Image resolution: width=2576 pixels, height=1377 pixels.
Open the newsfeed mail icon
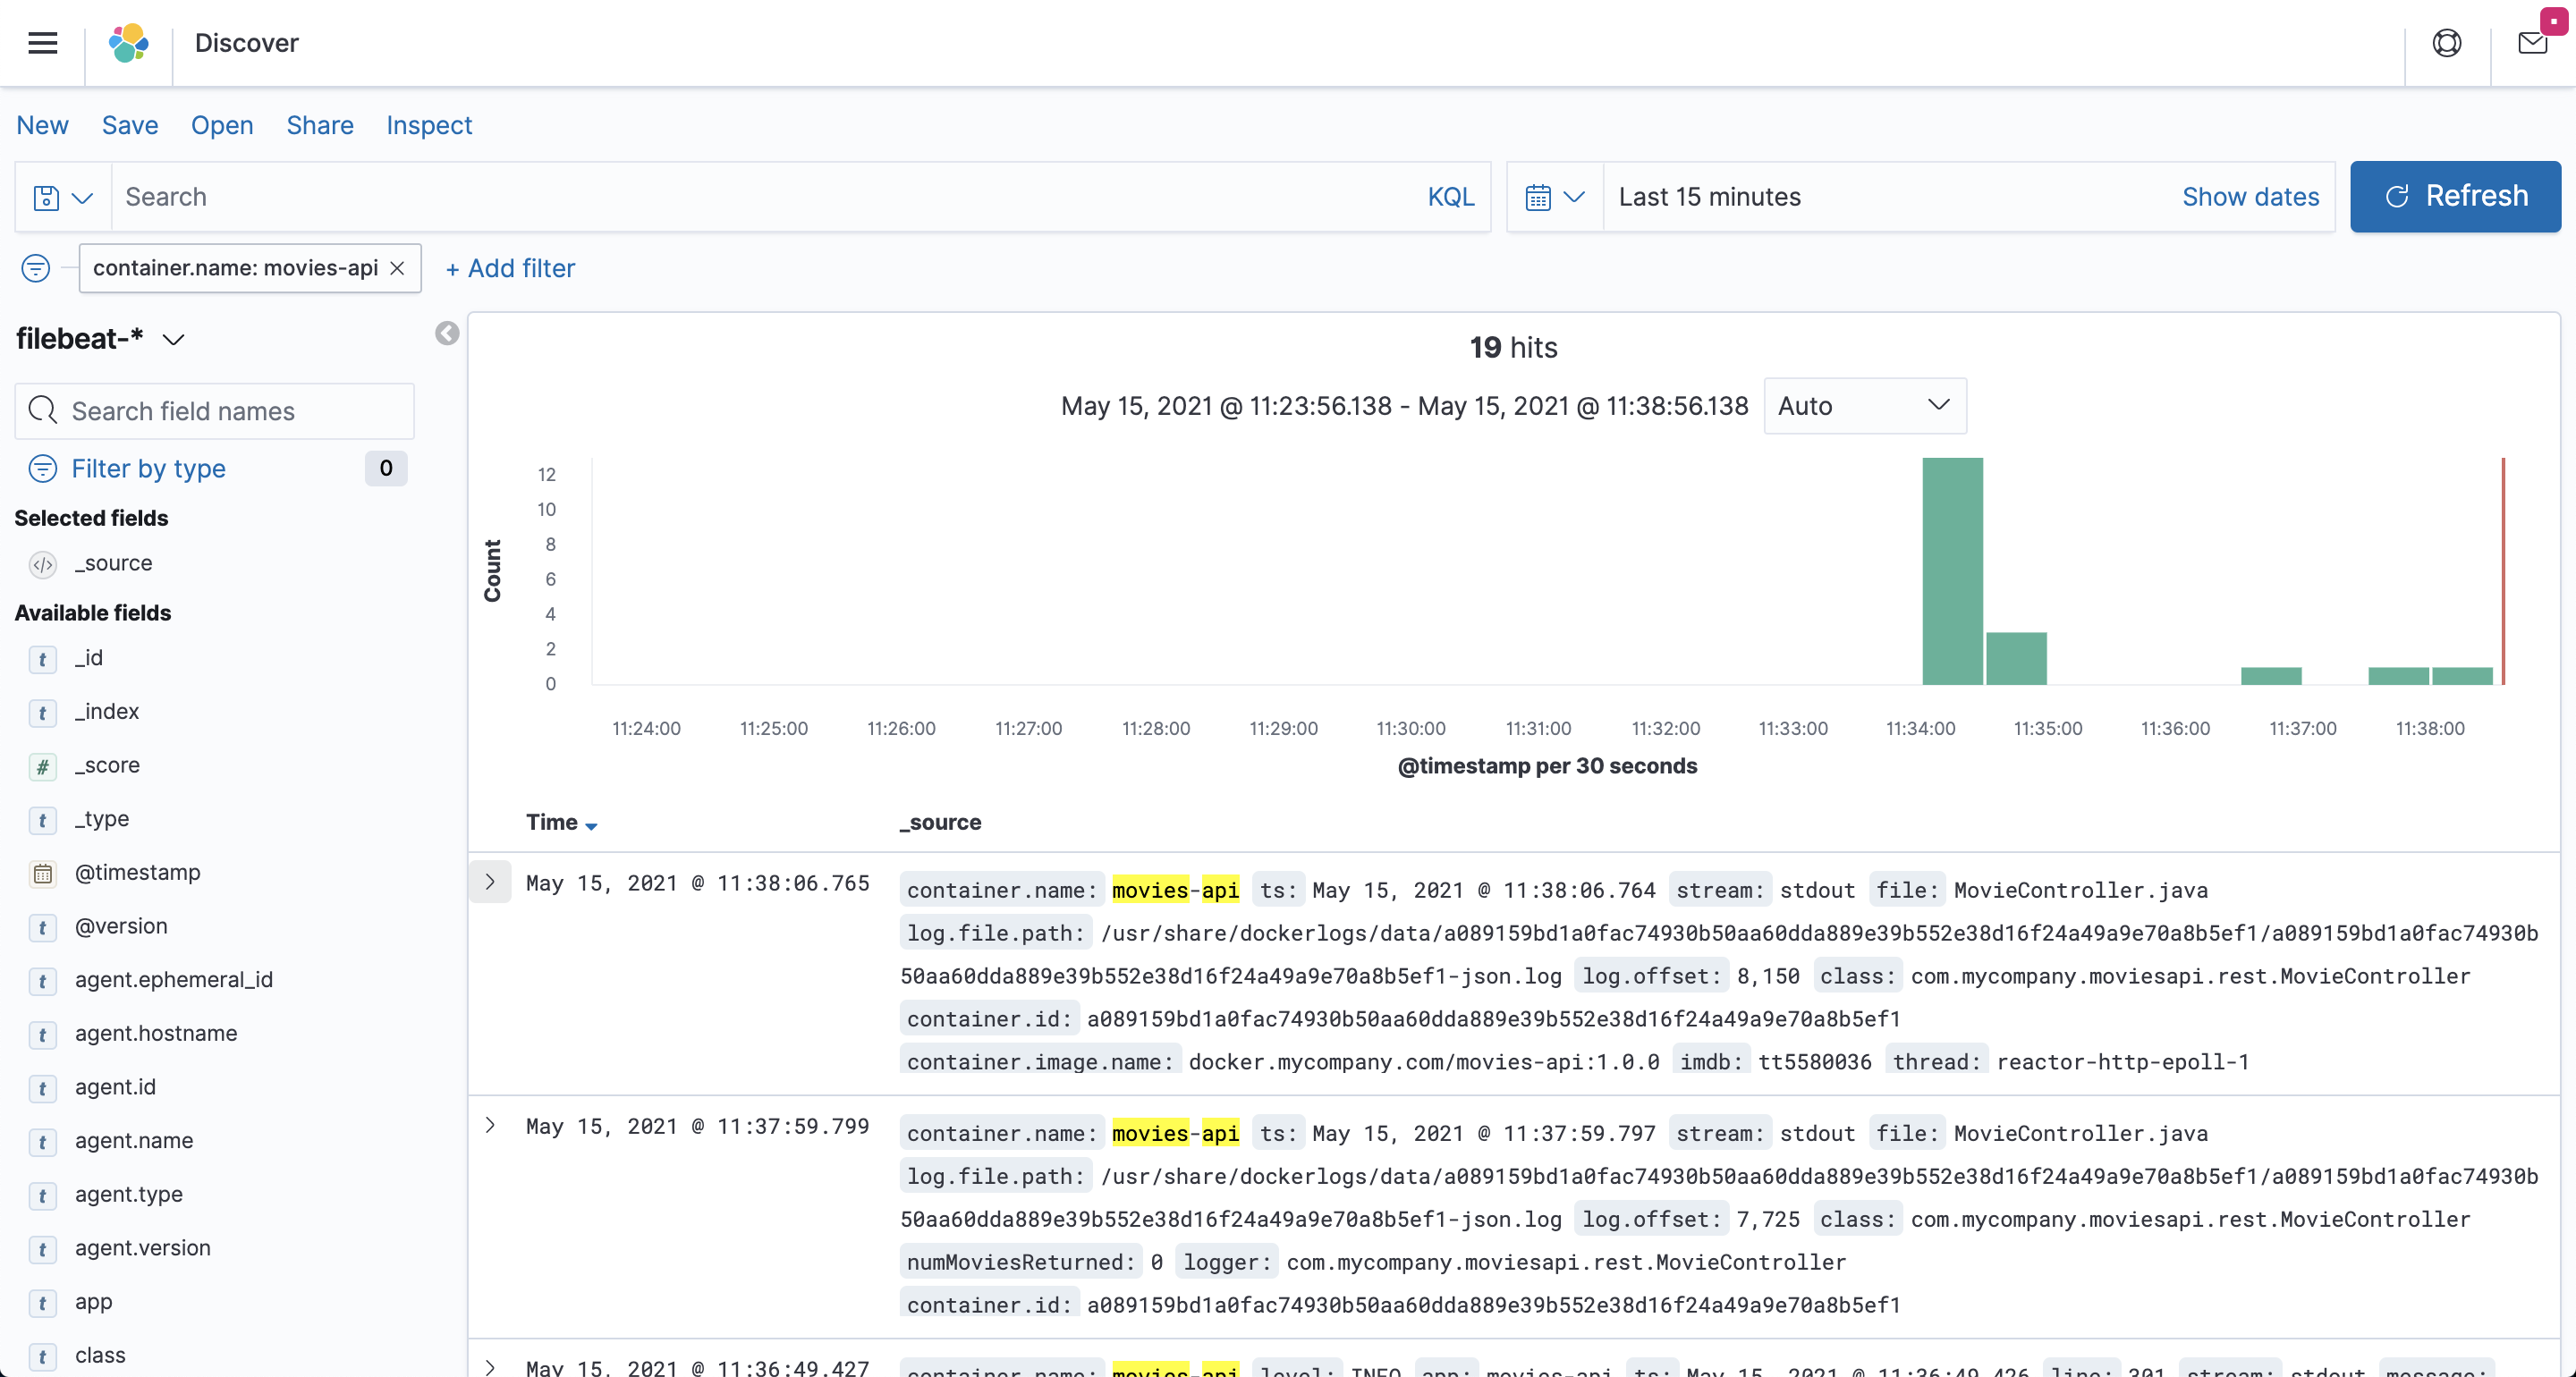pyautogui.click(x=2532, y=43)
